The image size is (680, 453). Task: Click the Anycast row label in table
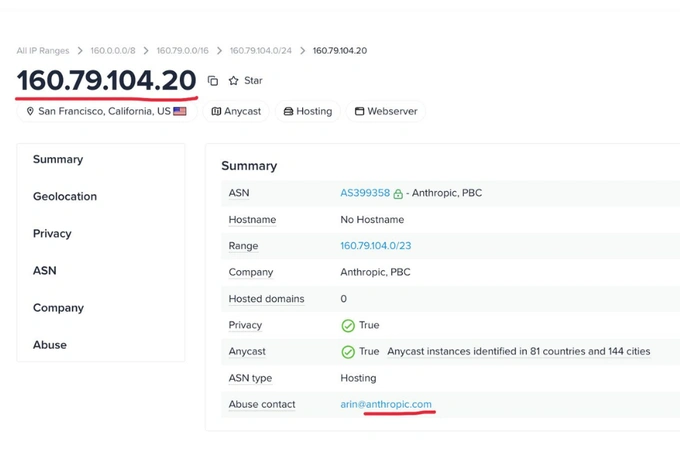(x=247, y=352)
